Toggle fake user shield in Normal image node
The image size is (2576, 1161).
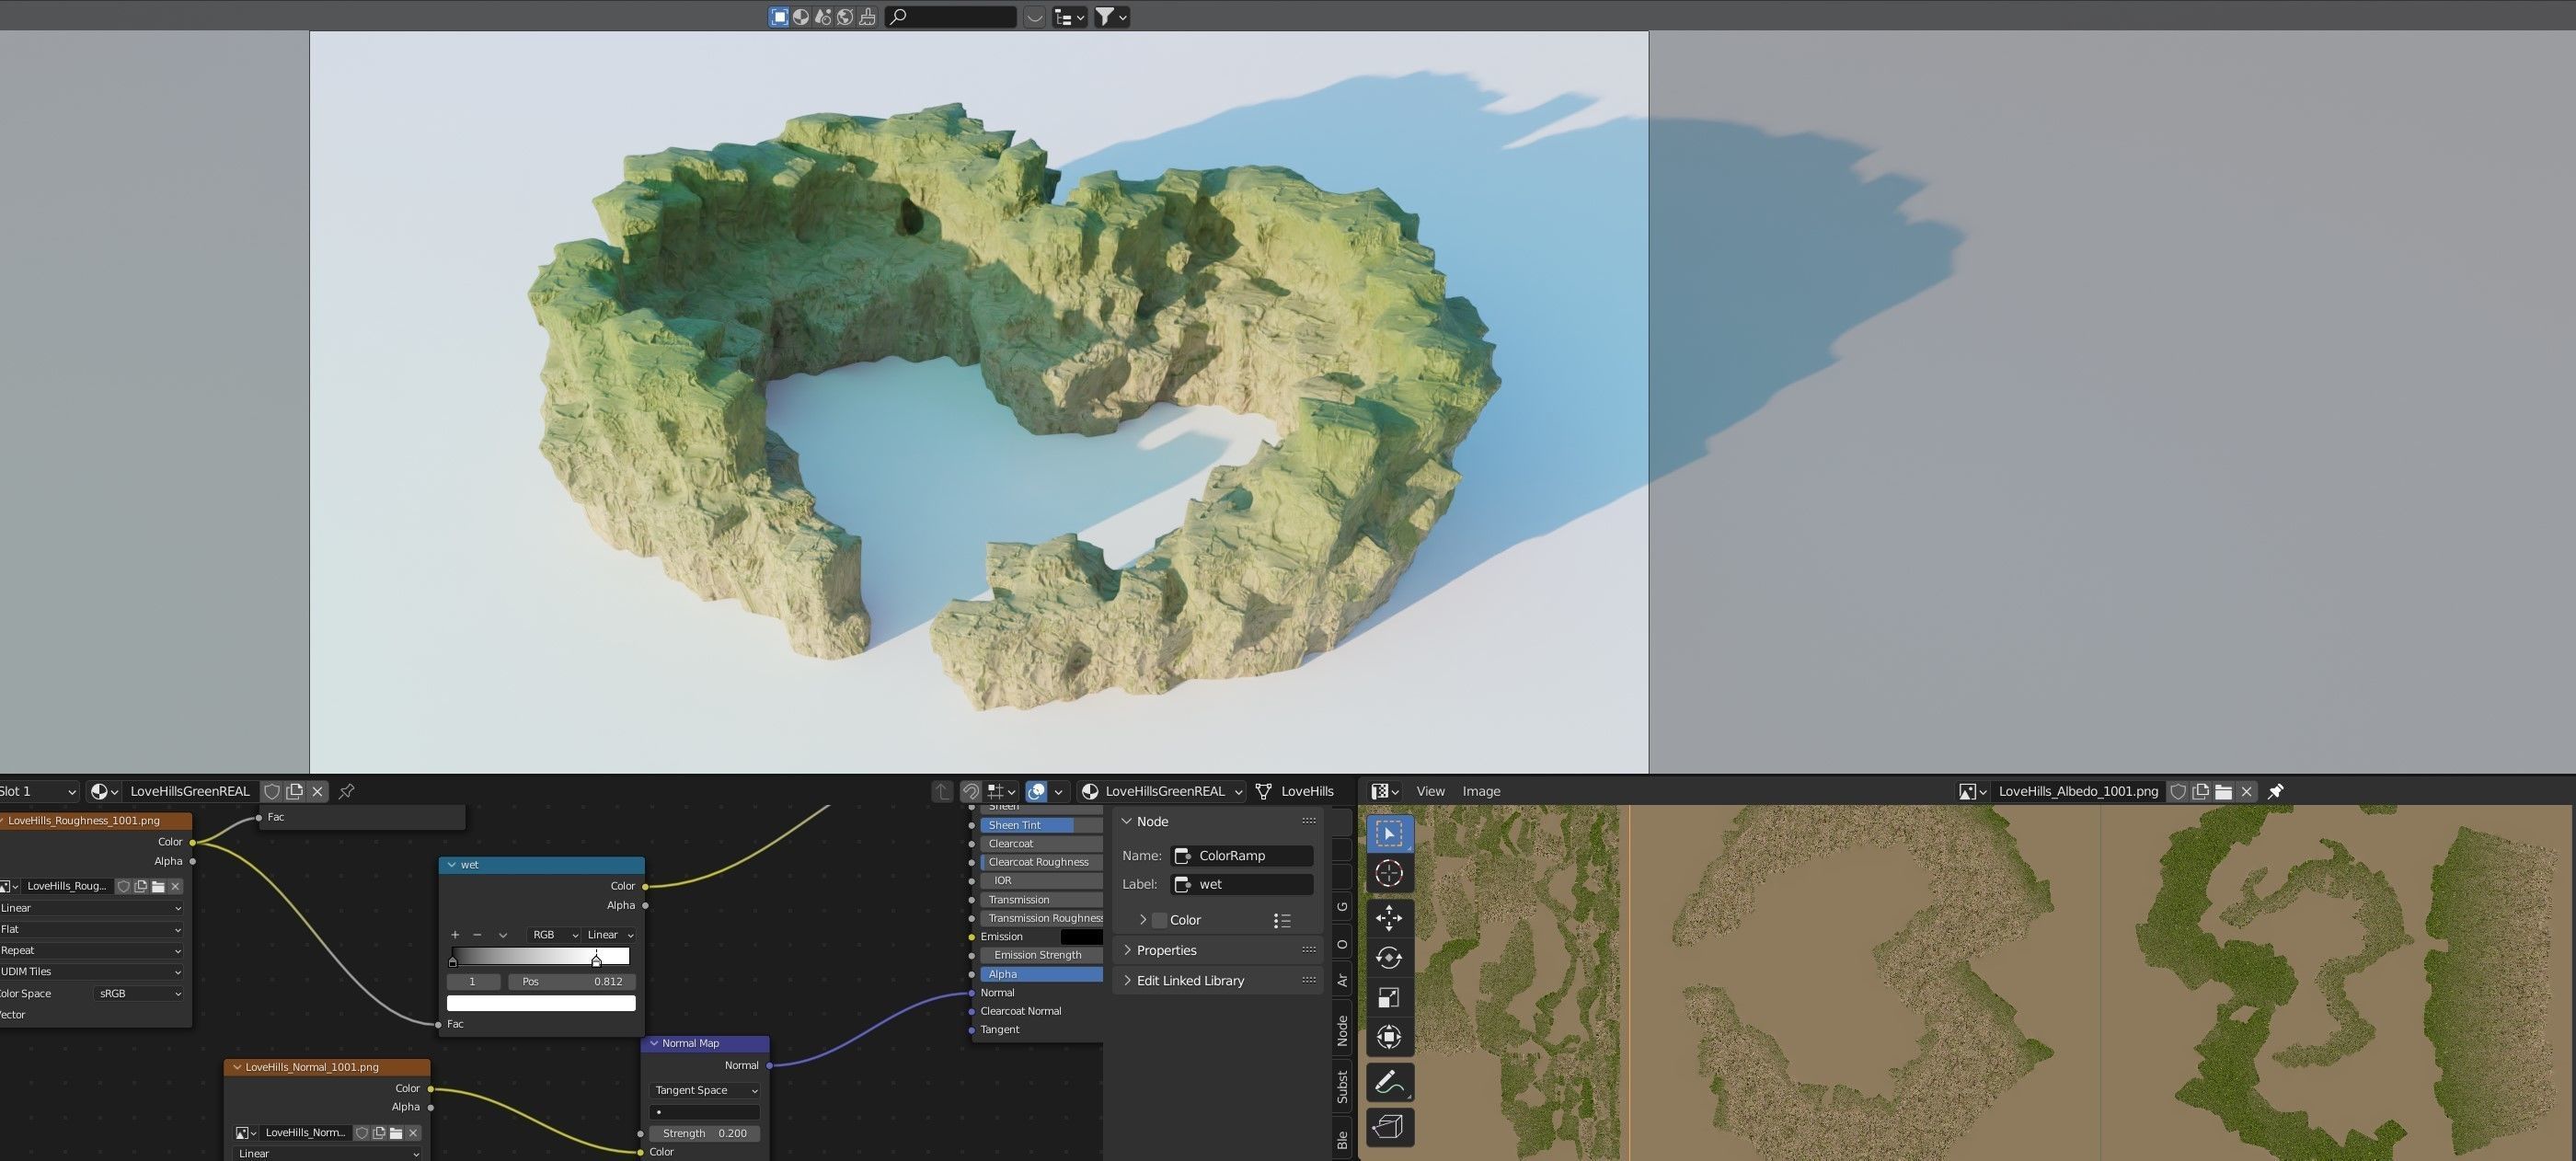point(362,1133)
